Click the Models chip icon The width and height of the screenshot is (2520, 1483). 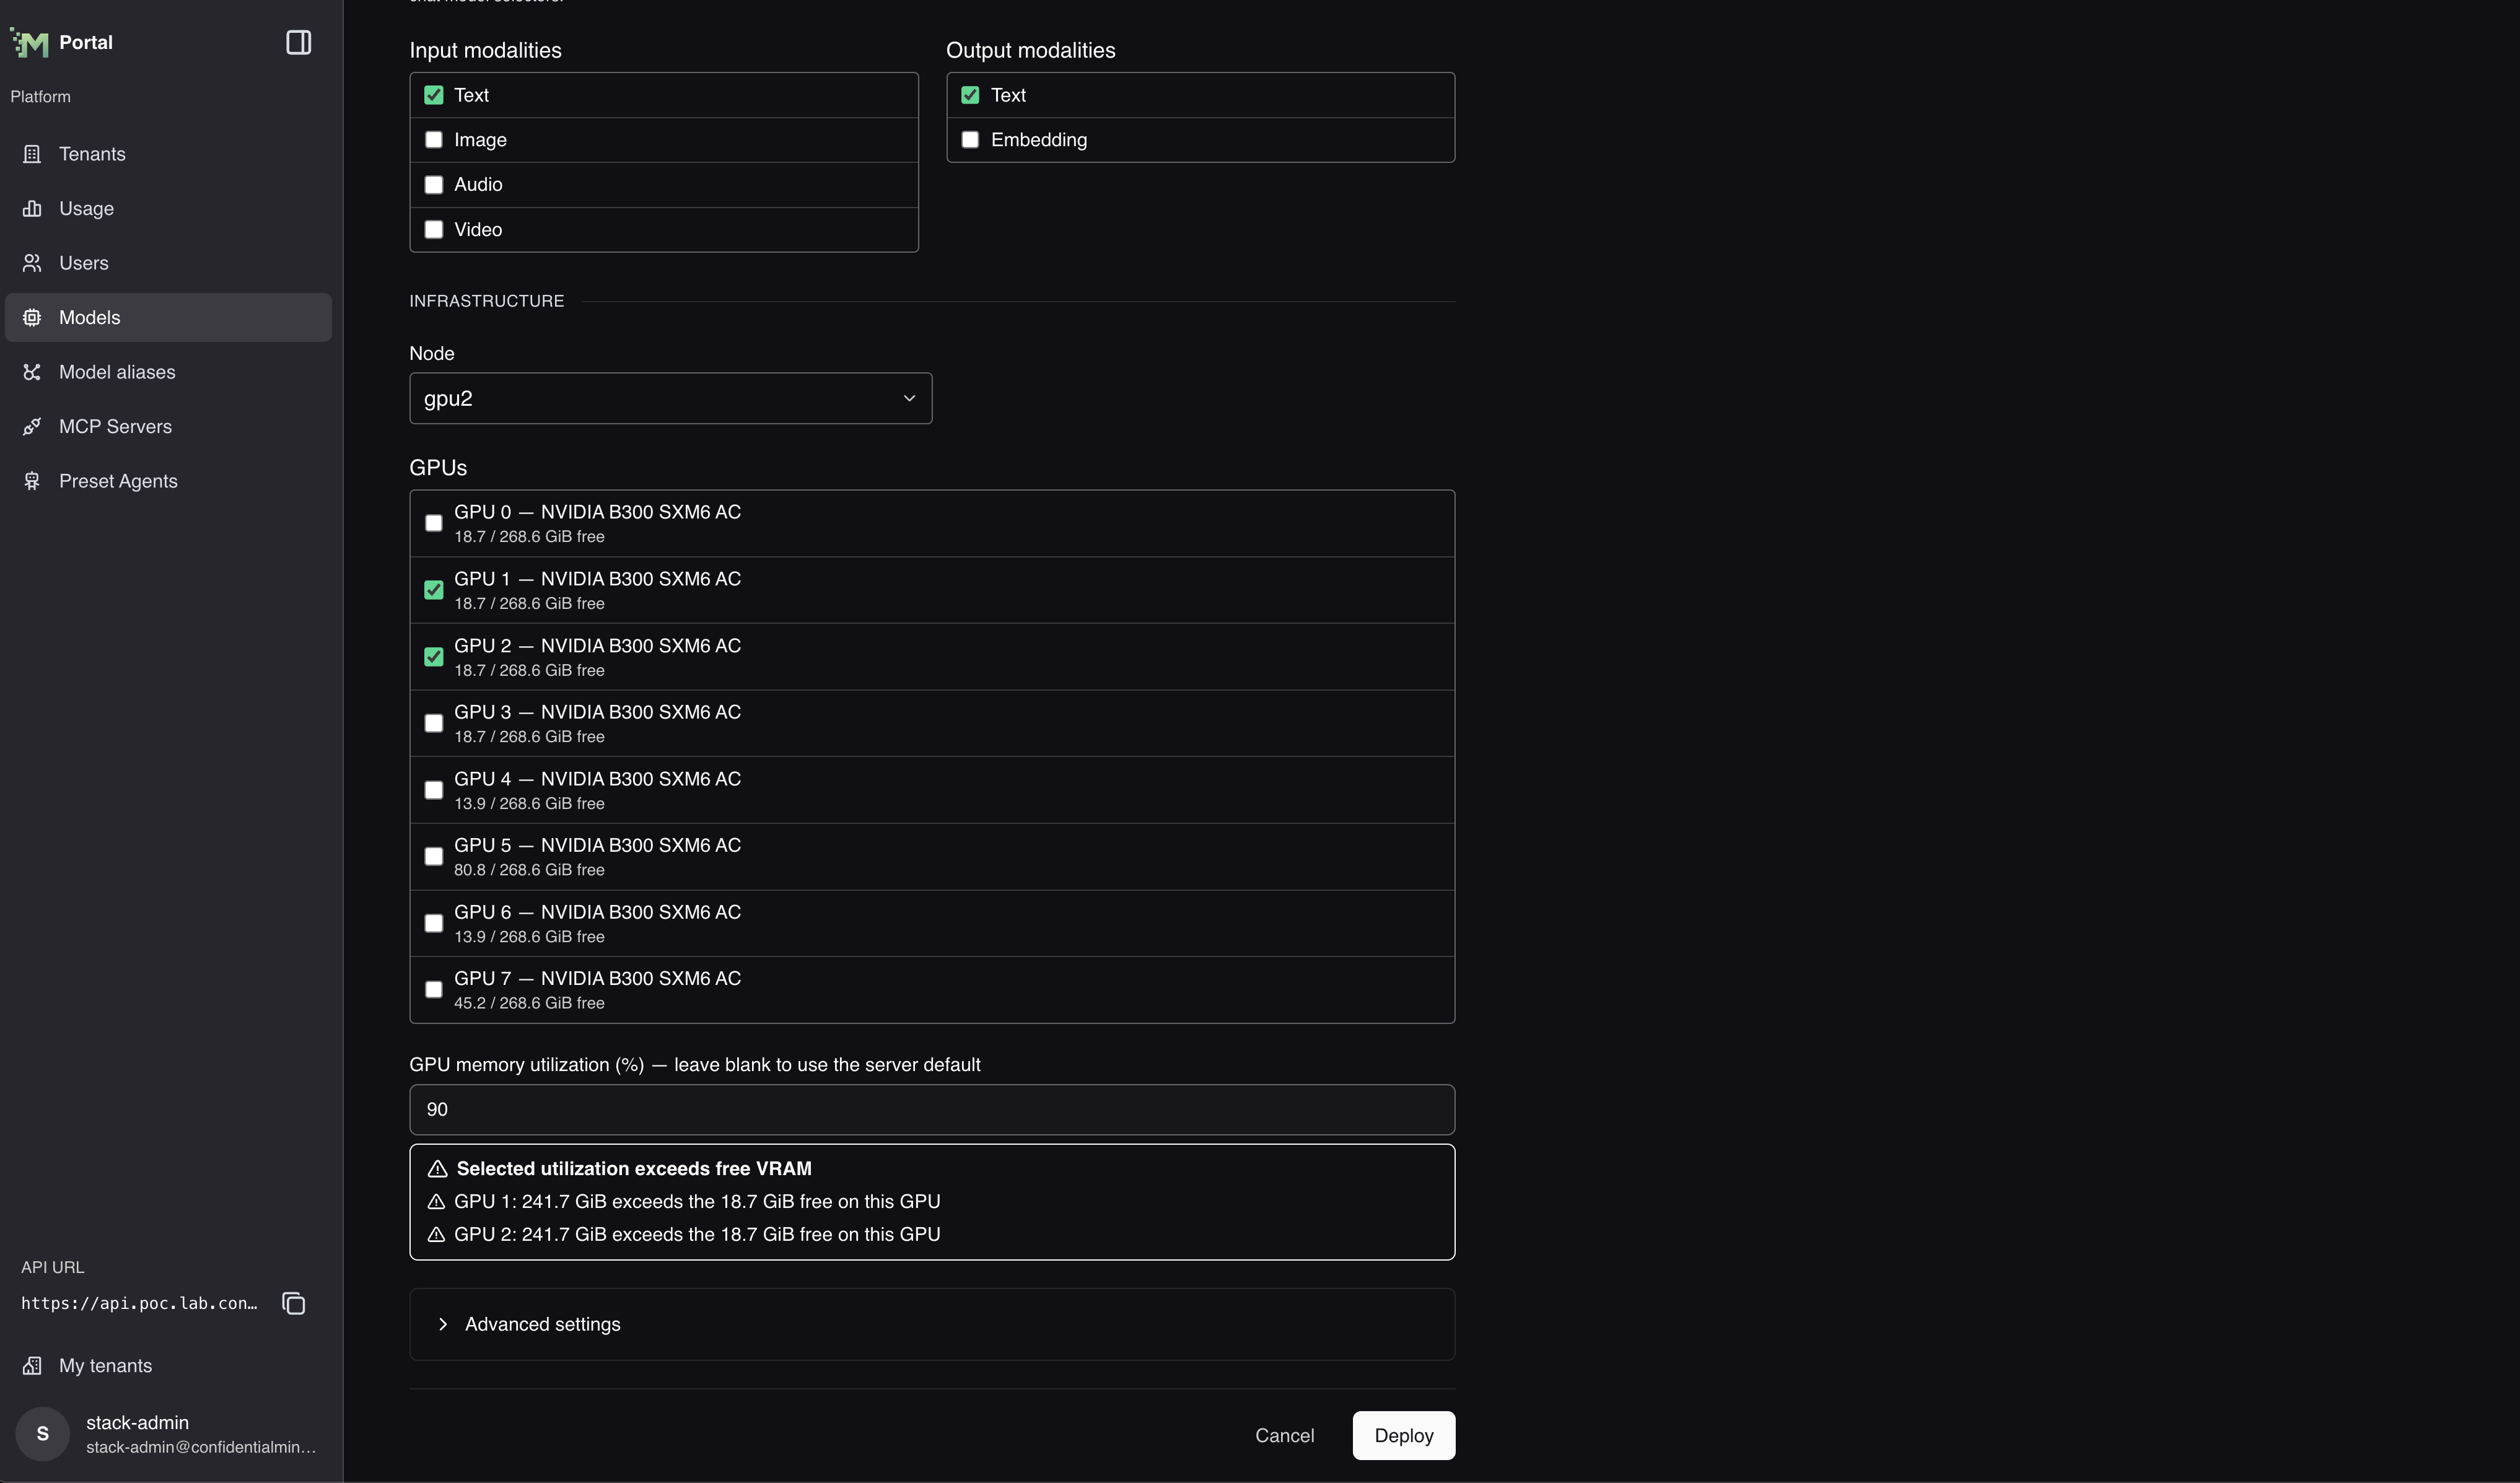point(32,317)
